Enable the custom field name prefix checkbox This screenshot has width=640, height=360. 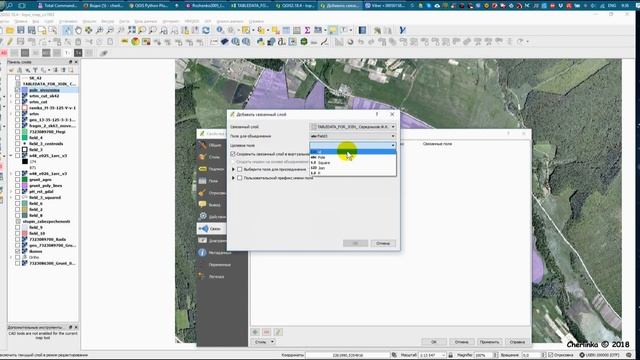pos(240,178)
